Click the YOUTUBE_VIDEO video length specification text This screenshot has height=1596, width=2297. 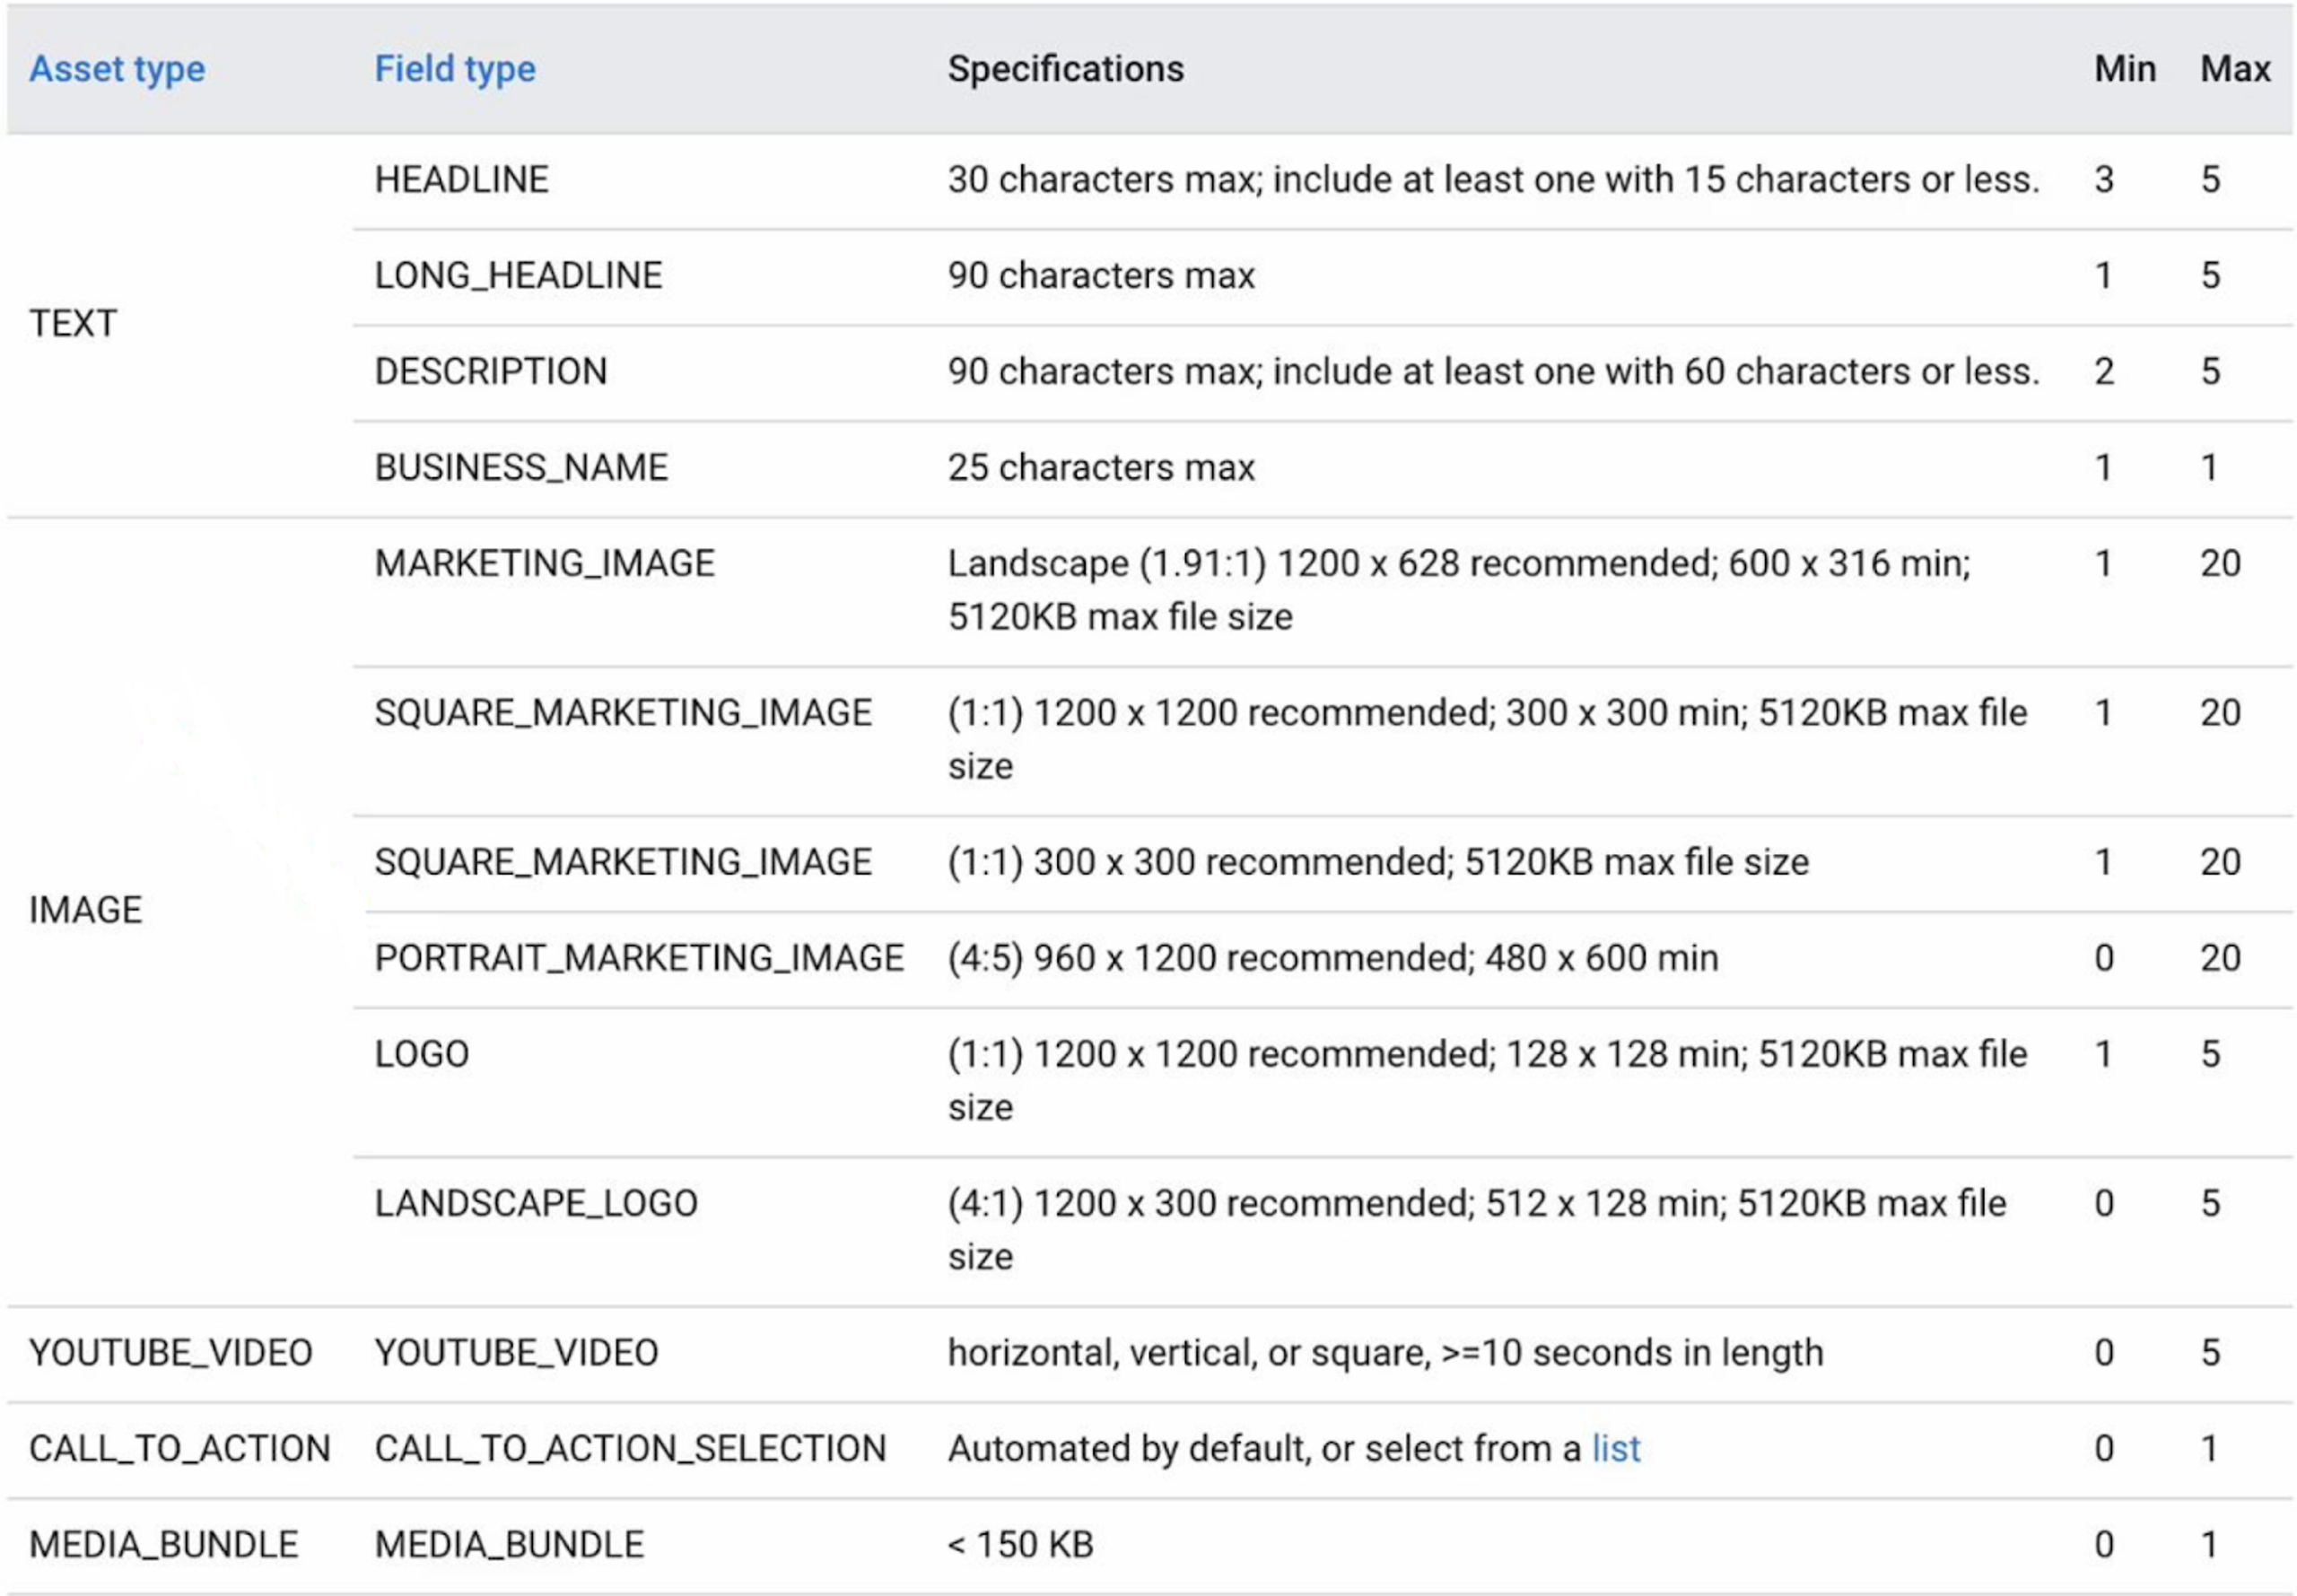tap(1385, 1353)
